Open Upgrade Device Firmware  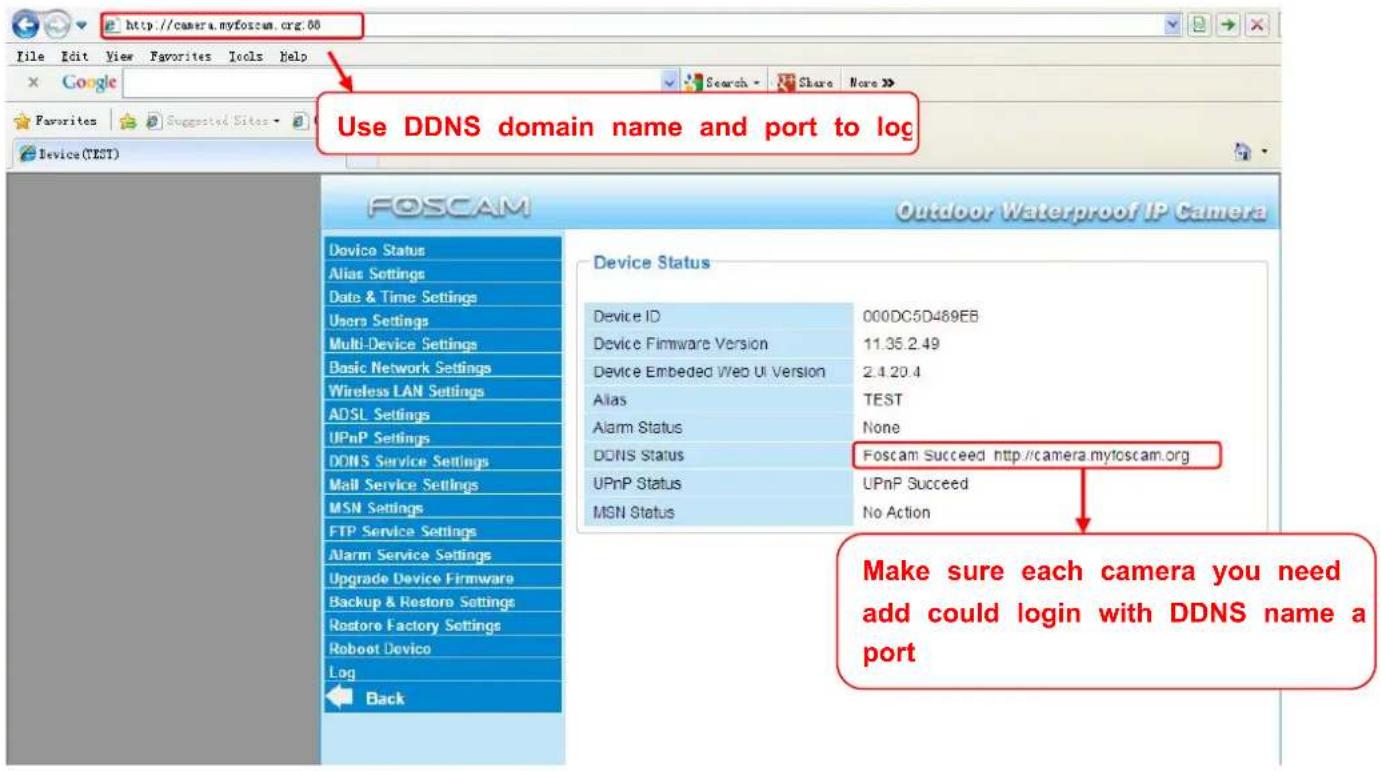point(443,578)
